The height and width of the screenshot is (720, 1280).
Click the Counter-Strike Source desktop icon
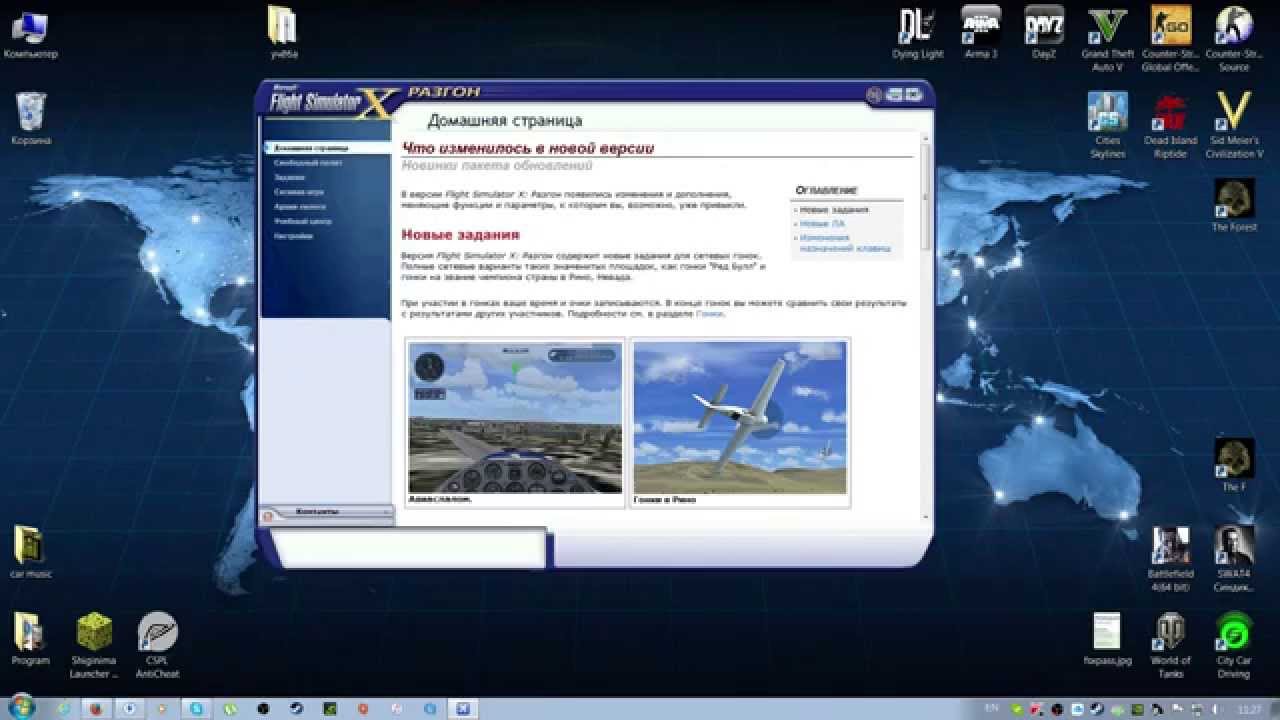tap(1234, 39)
